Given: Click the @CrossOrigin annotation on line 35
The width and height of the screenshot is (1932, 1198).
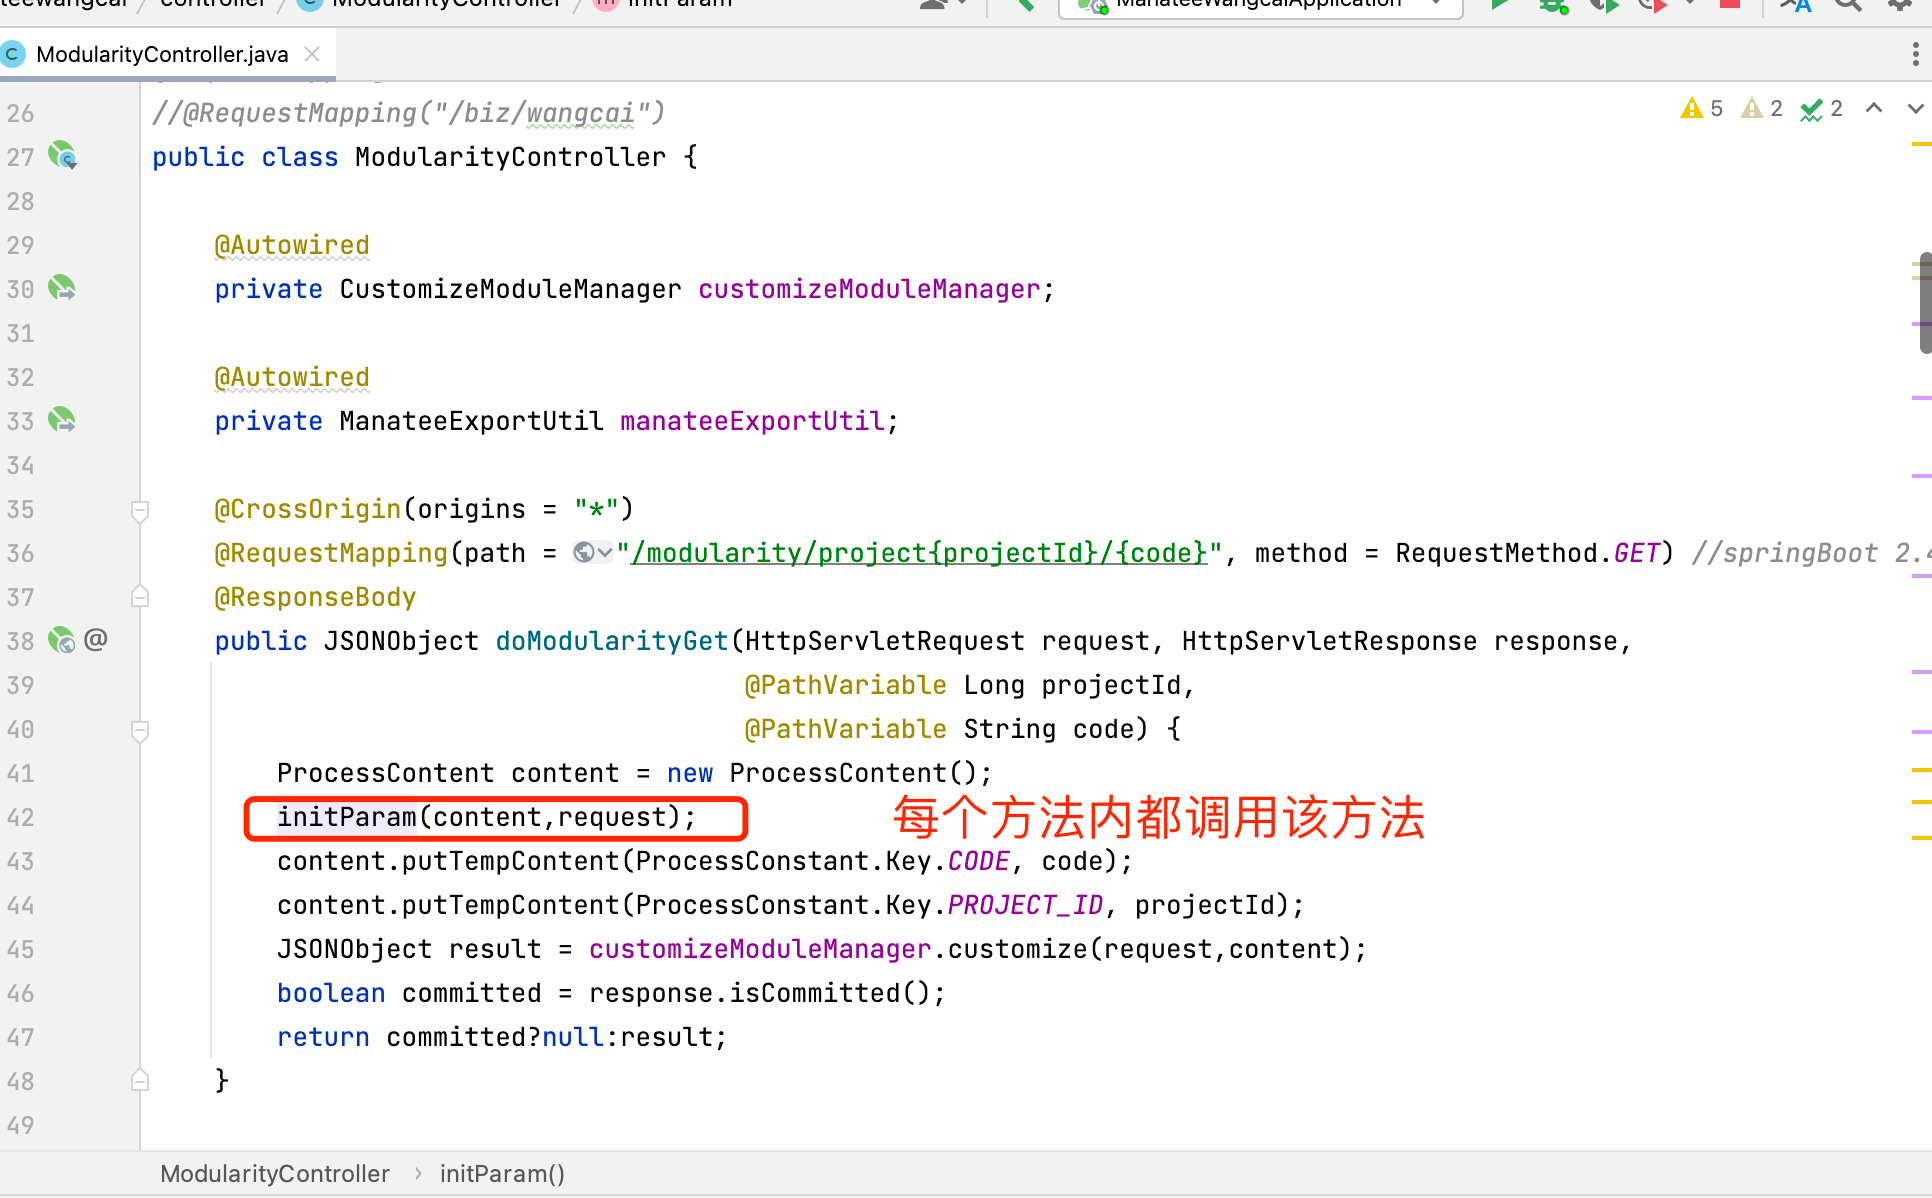Looking at the screenshot, I should point(308,509).
